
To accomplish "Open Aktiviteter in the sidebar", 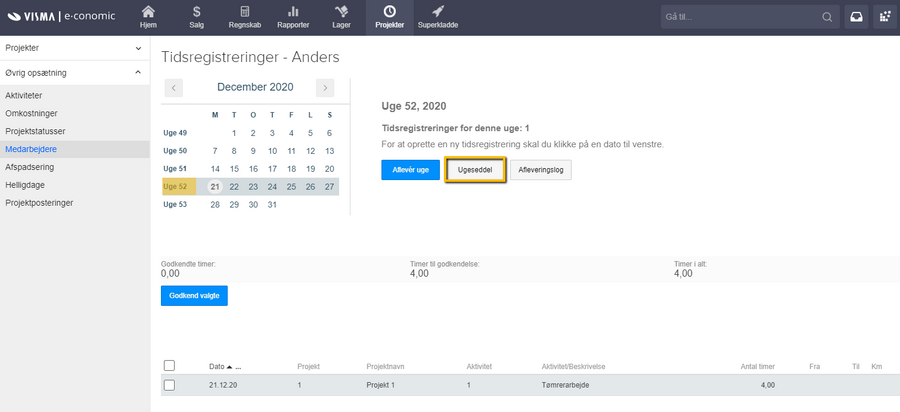I will 29,95.
